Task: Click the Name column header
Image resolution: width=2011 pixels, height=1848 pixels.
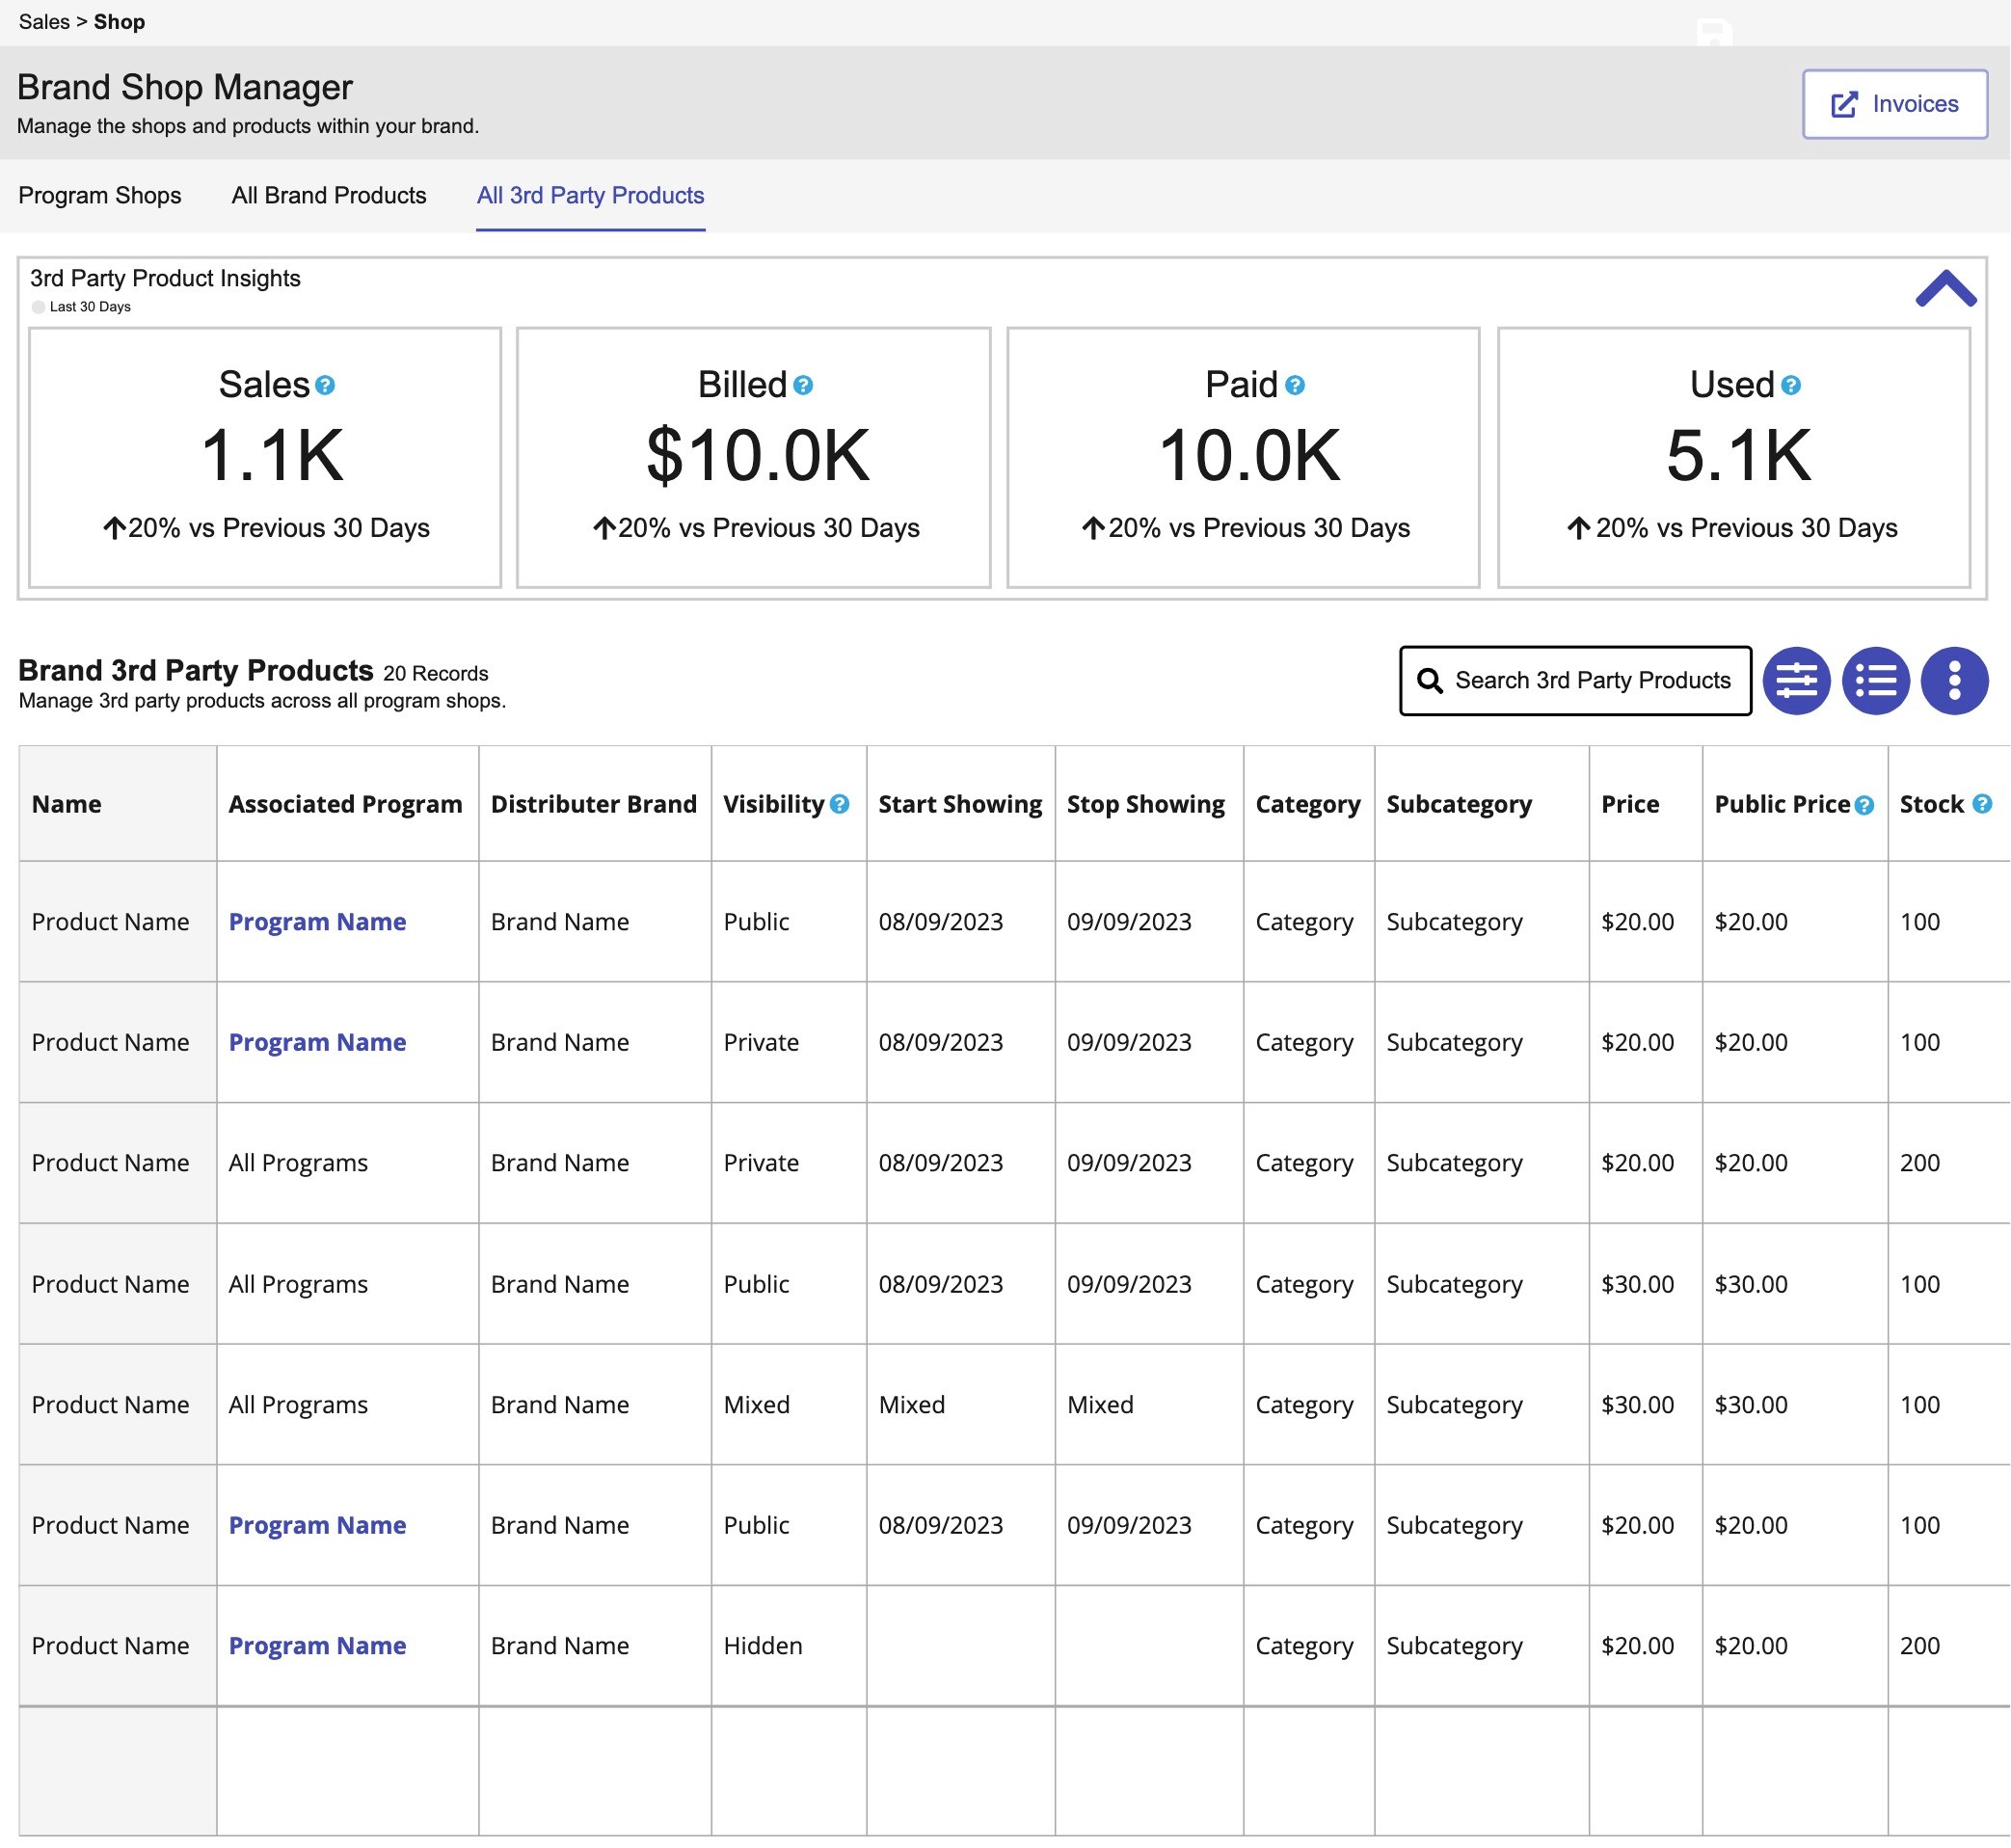Action: point(67,804)
